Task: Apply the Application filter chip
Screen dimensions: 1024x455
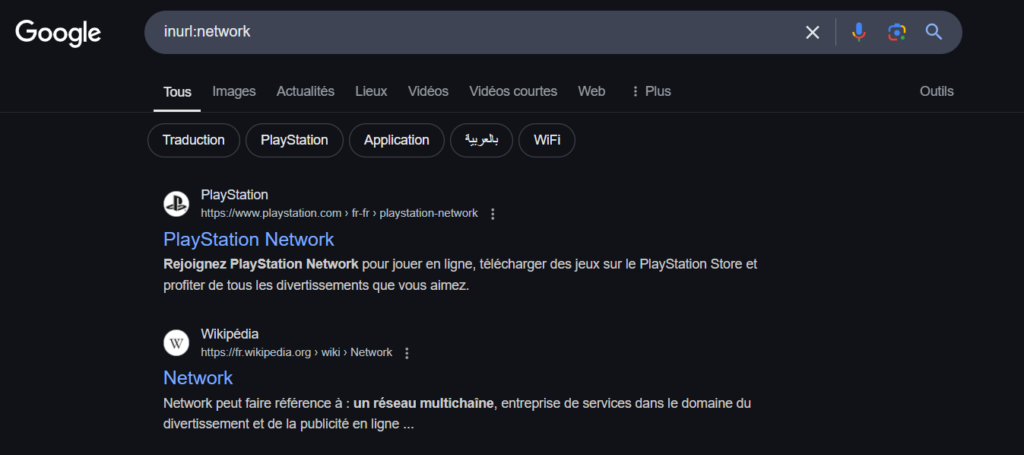Action: [x=396, y=140]
